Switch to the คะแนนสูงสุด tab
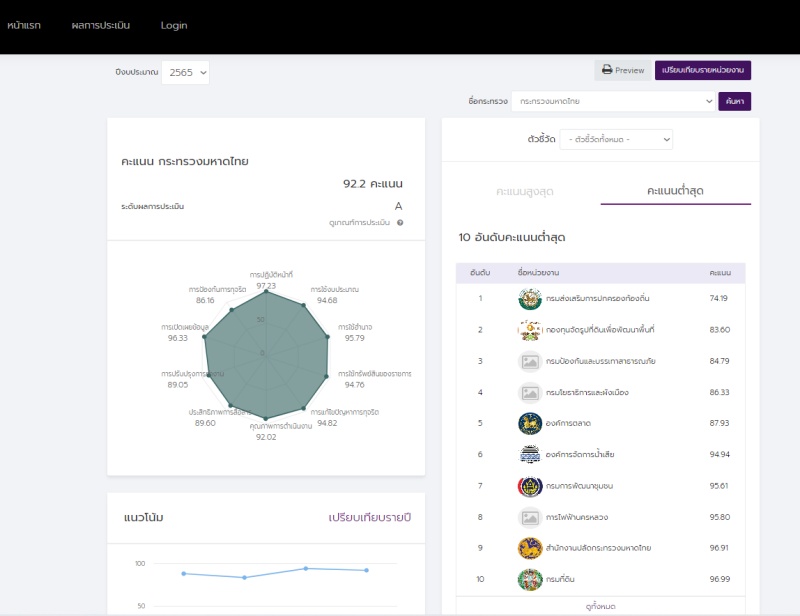Screen dimensions: 800x616 click(525, 190)
